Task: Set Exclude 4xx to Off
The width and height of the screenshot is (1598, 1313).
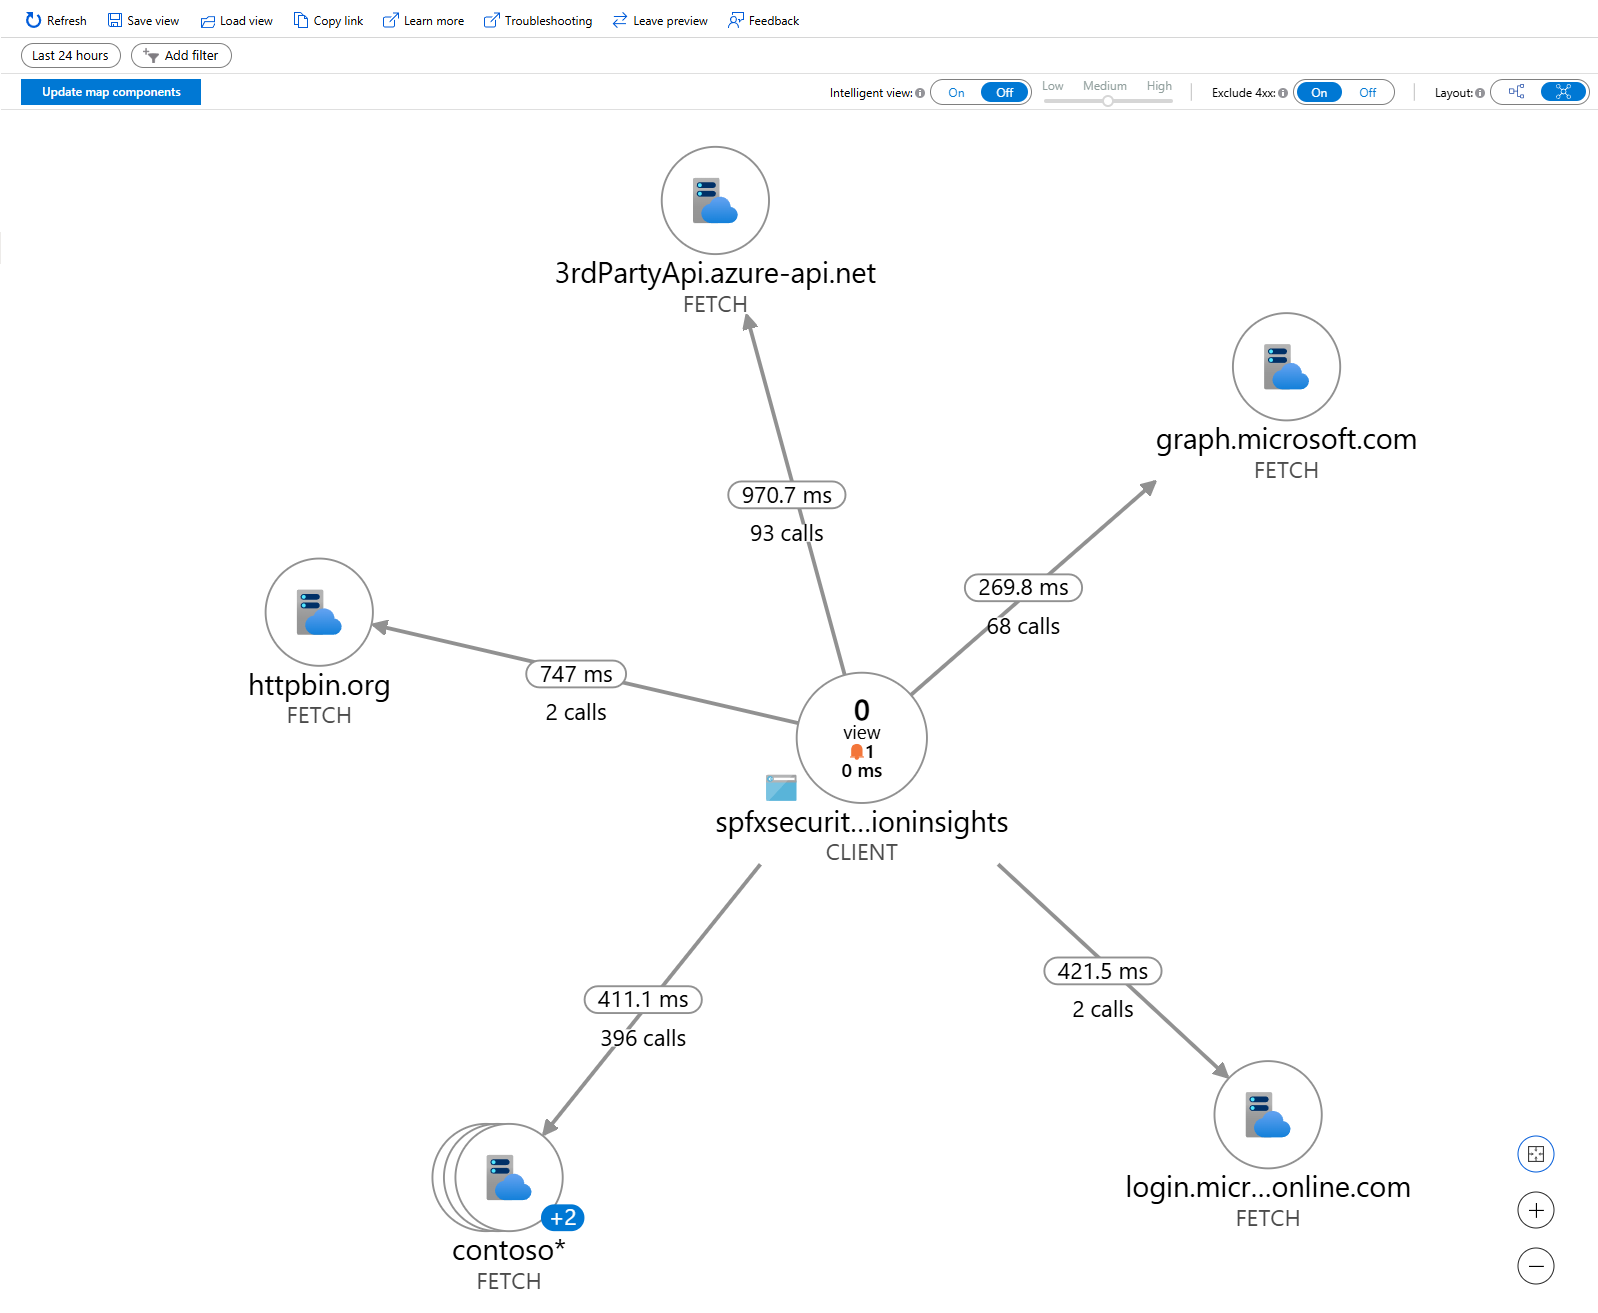Action: [x=1367, y=93]
